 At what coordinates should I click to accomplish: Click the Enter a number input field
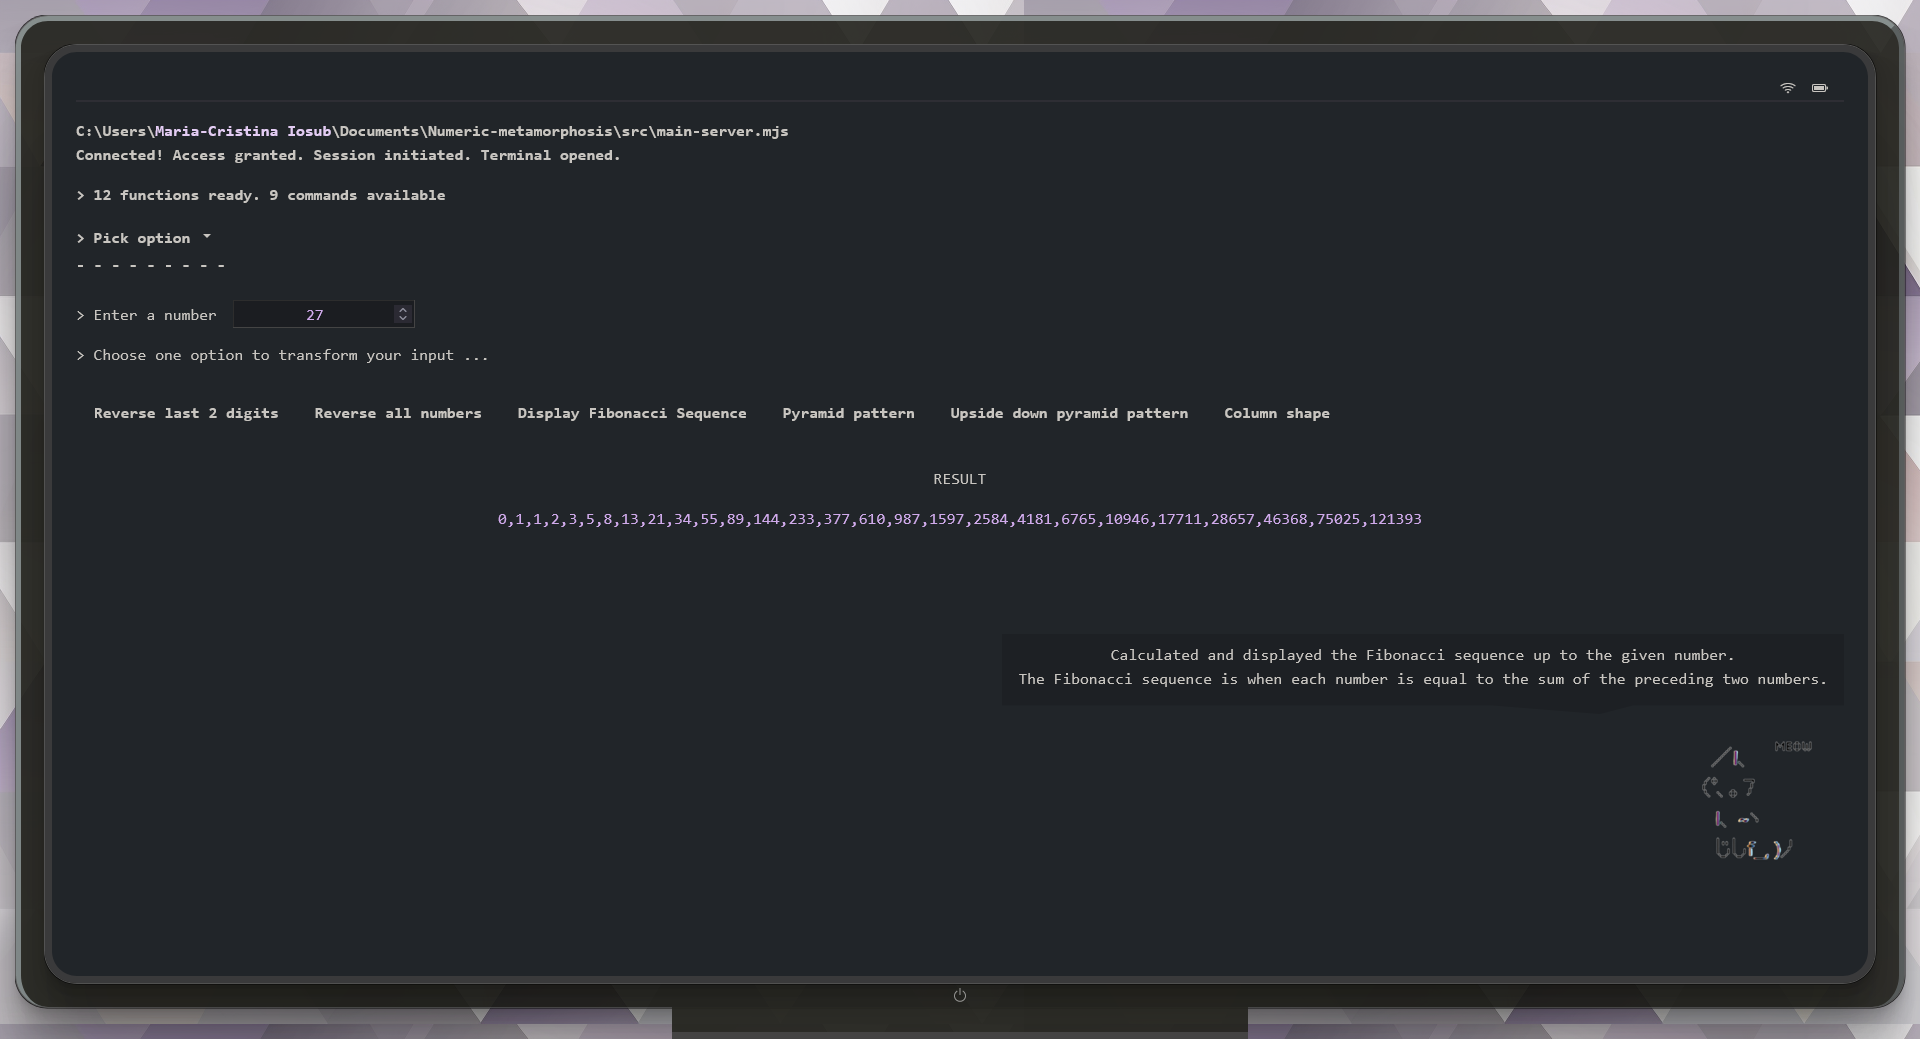315,314
